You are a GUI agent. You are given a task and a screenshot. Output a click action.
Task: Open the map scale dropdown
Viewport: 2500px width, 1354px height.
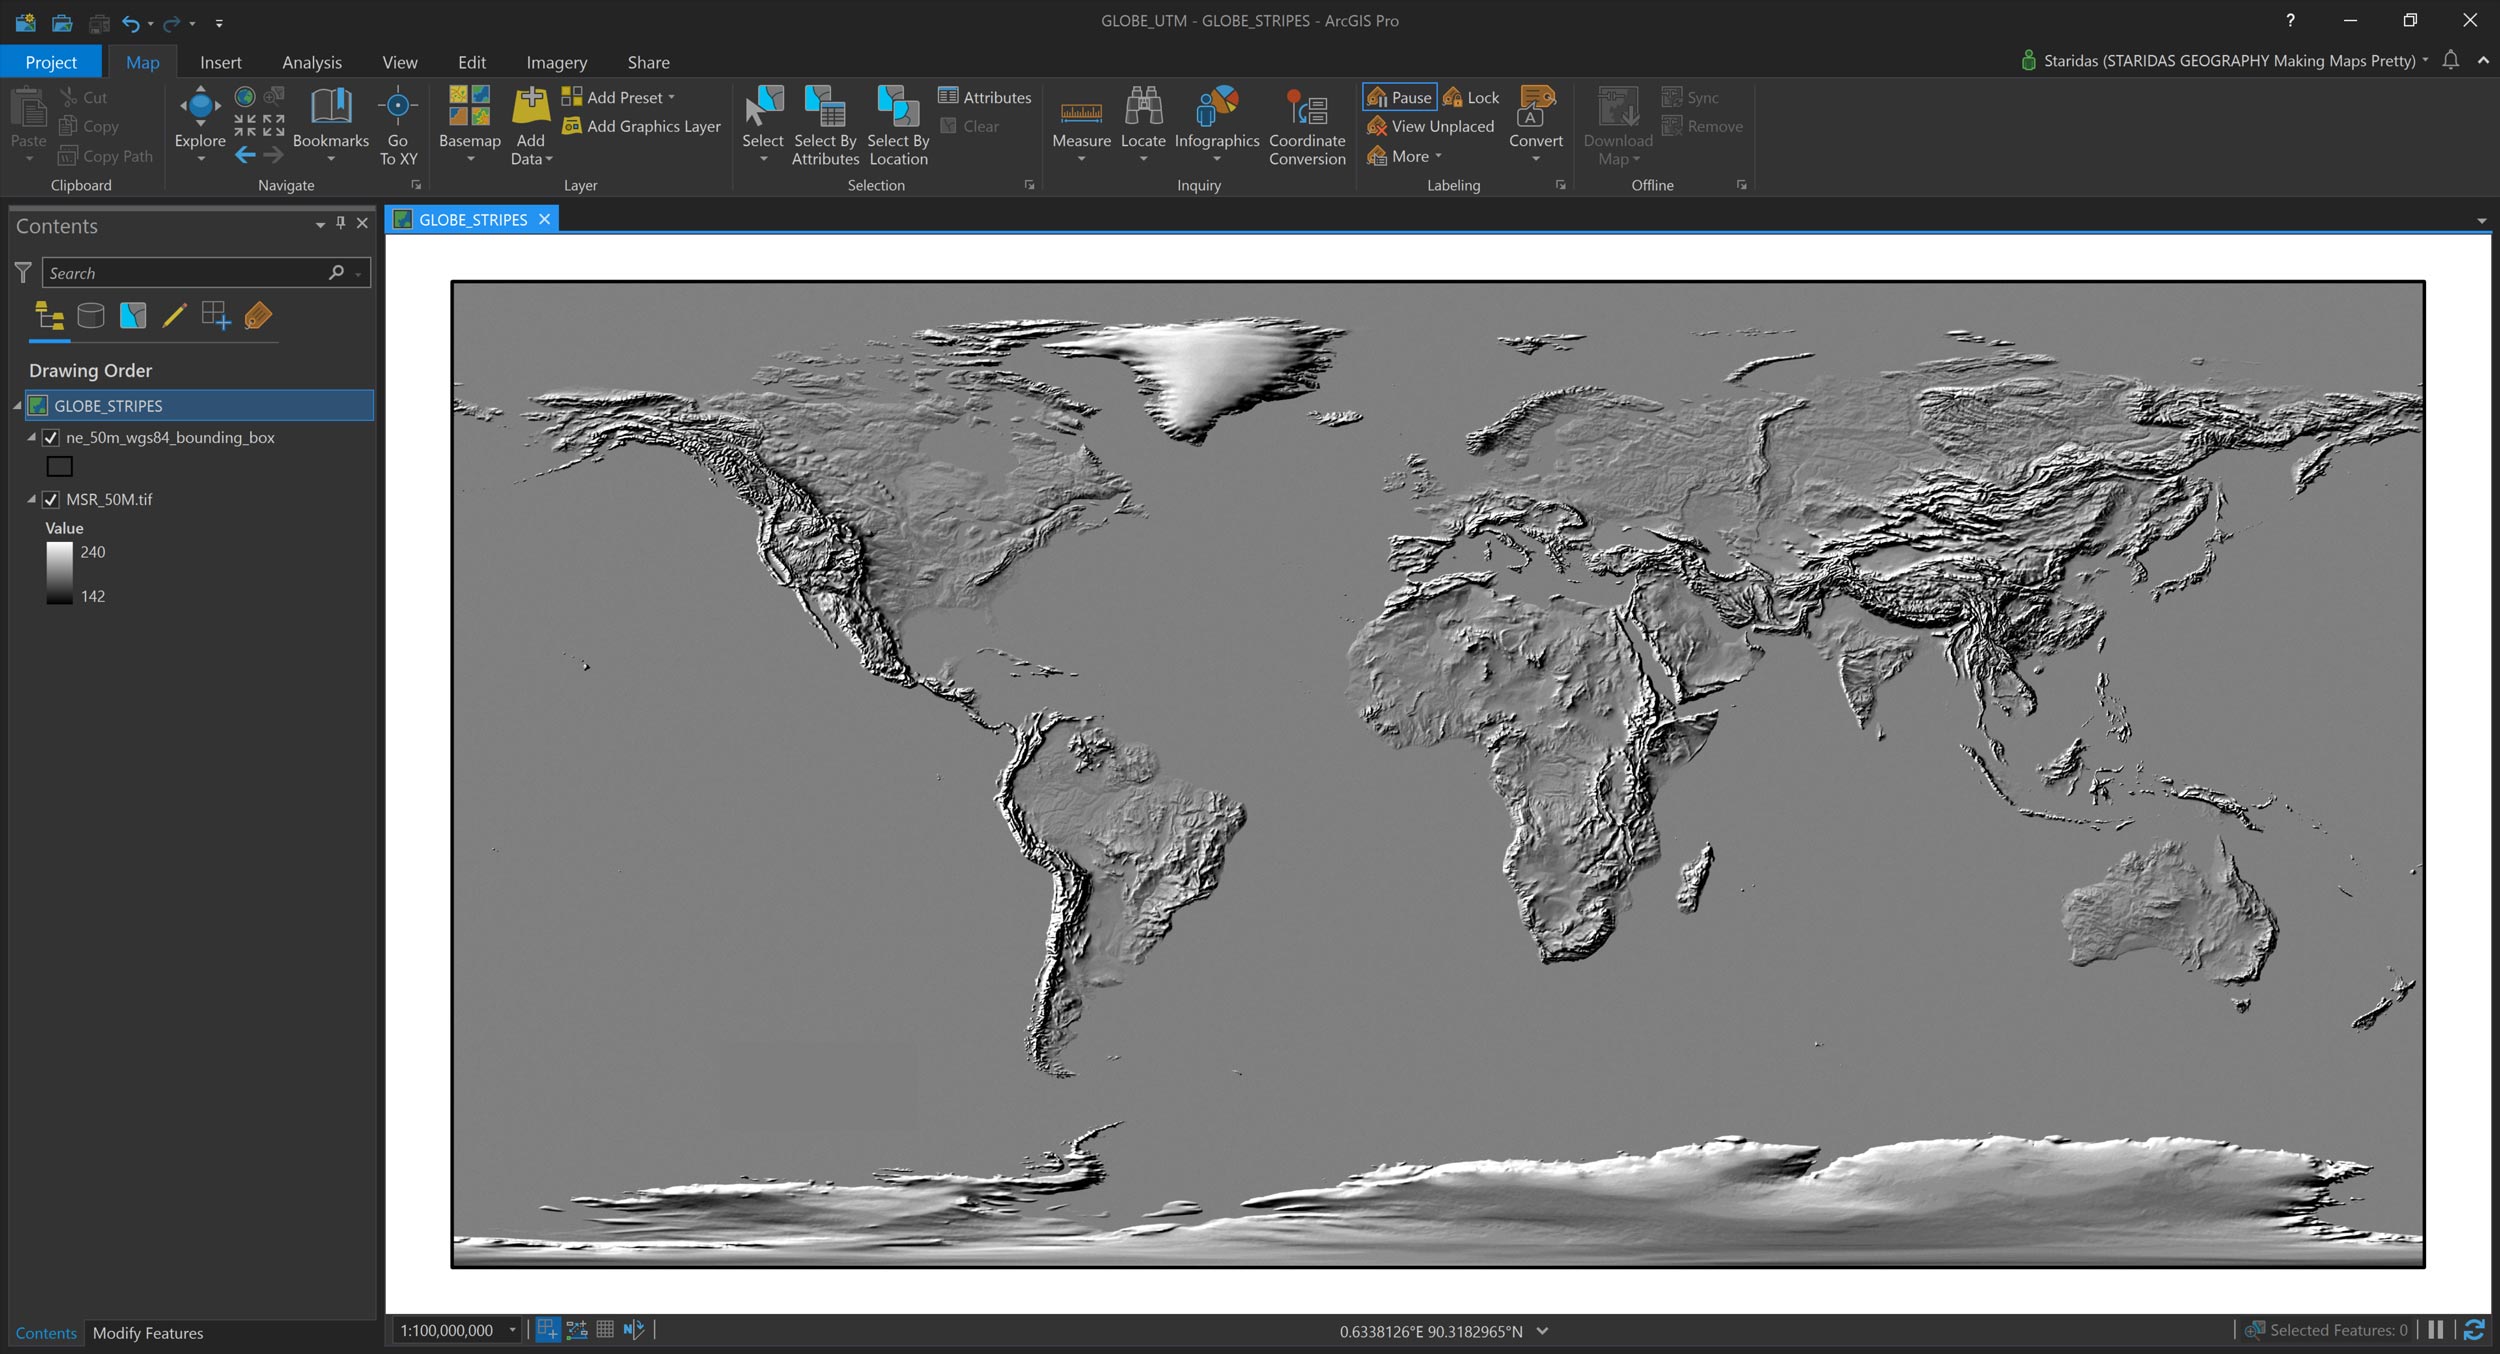coord(512,1330)
